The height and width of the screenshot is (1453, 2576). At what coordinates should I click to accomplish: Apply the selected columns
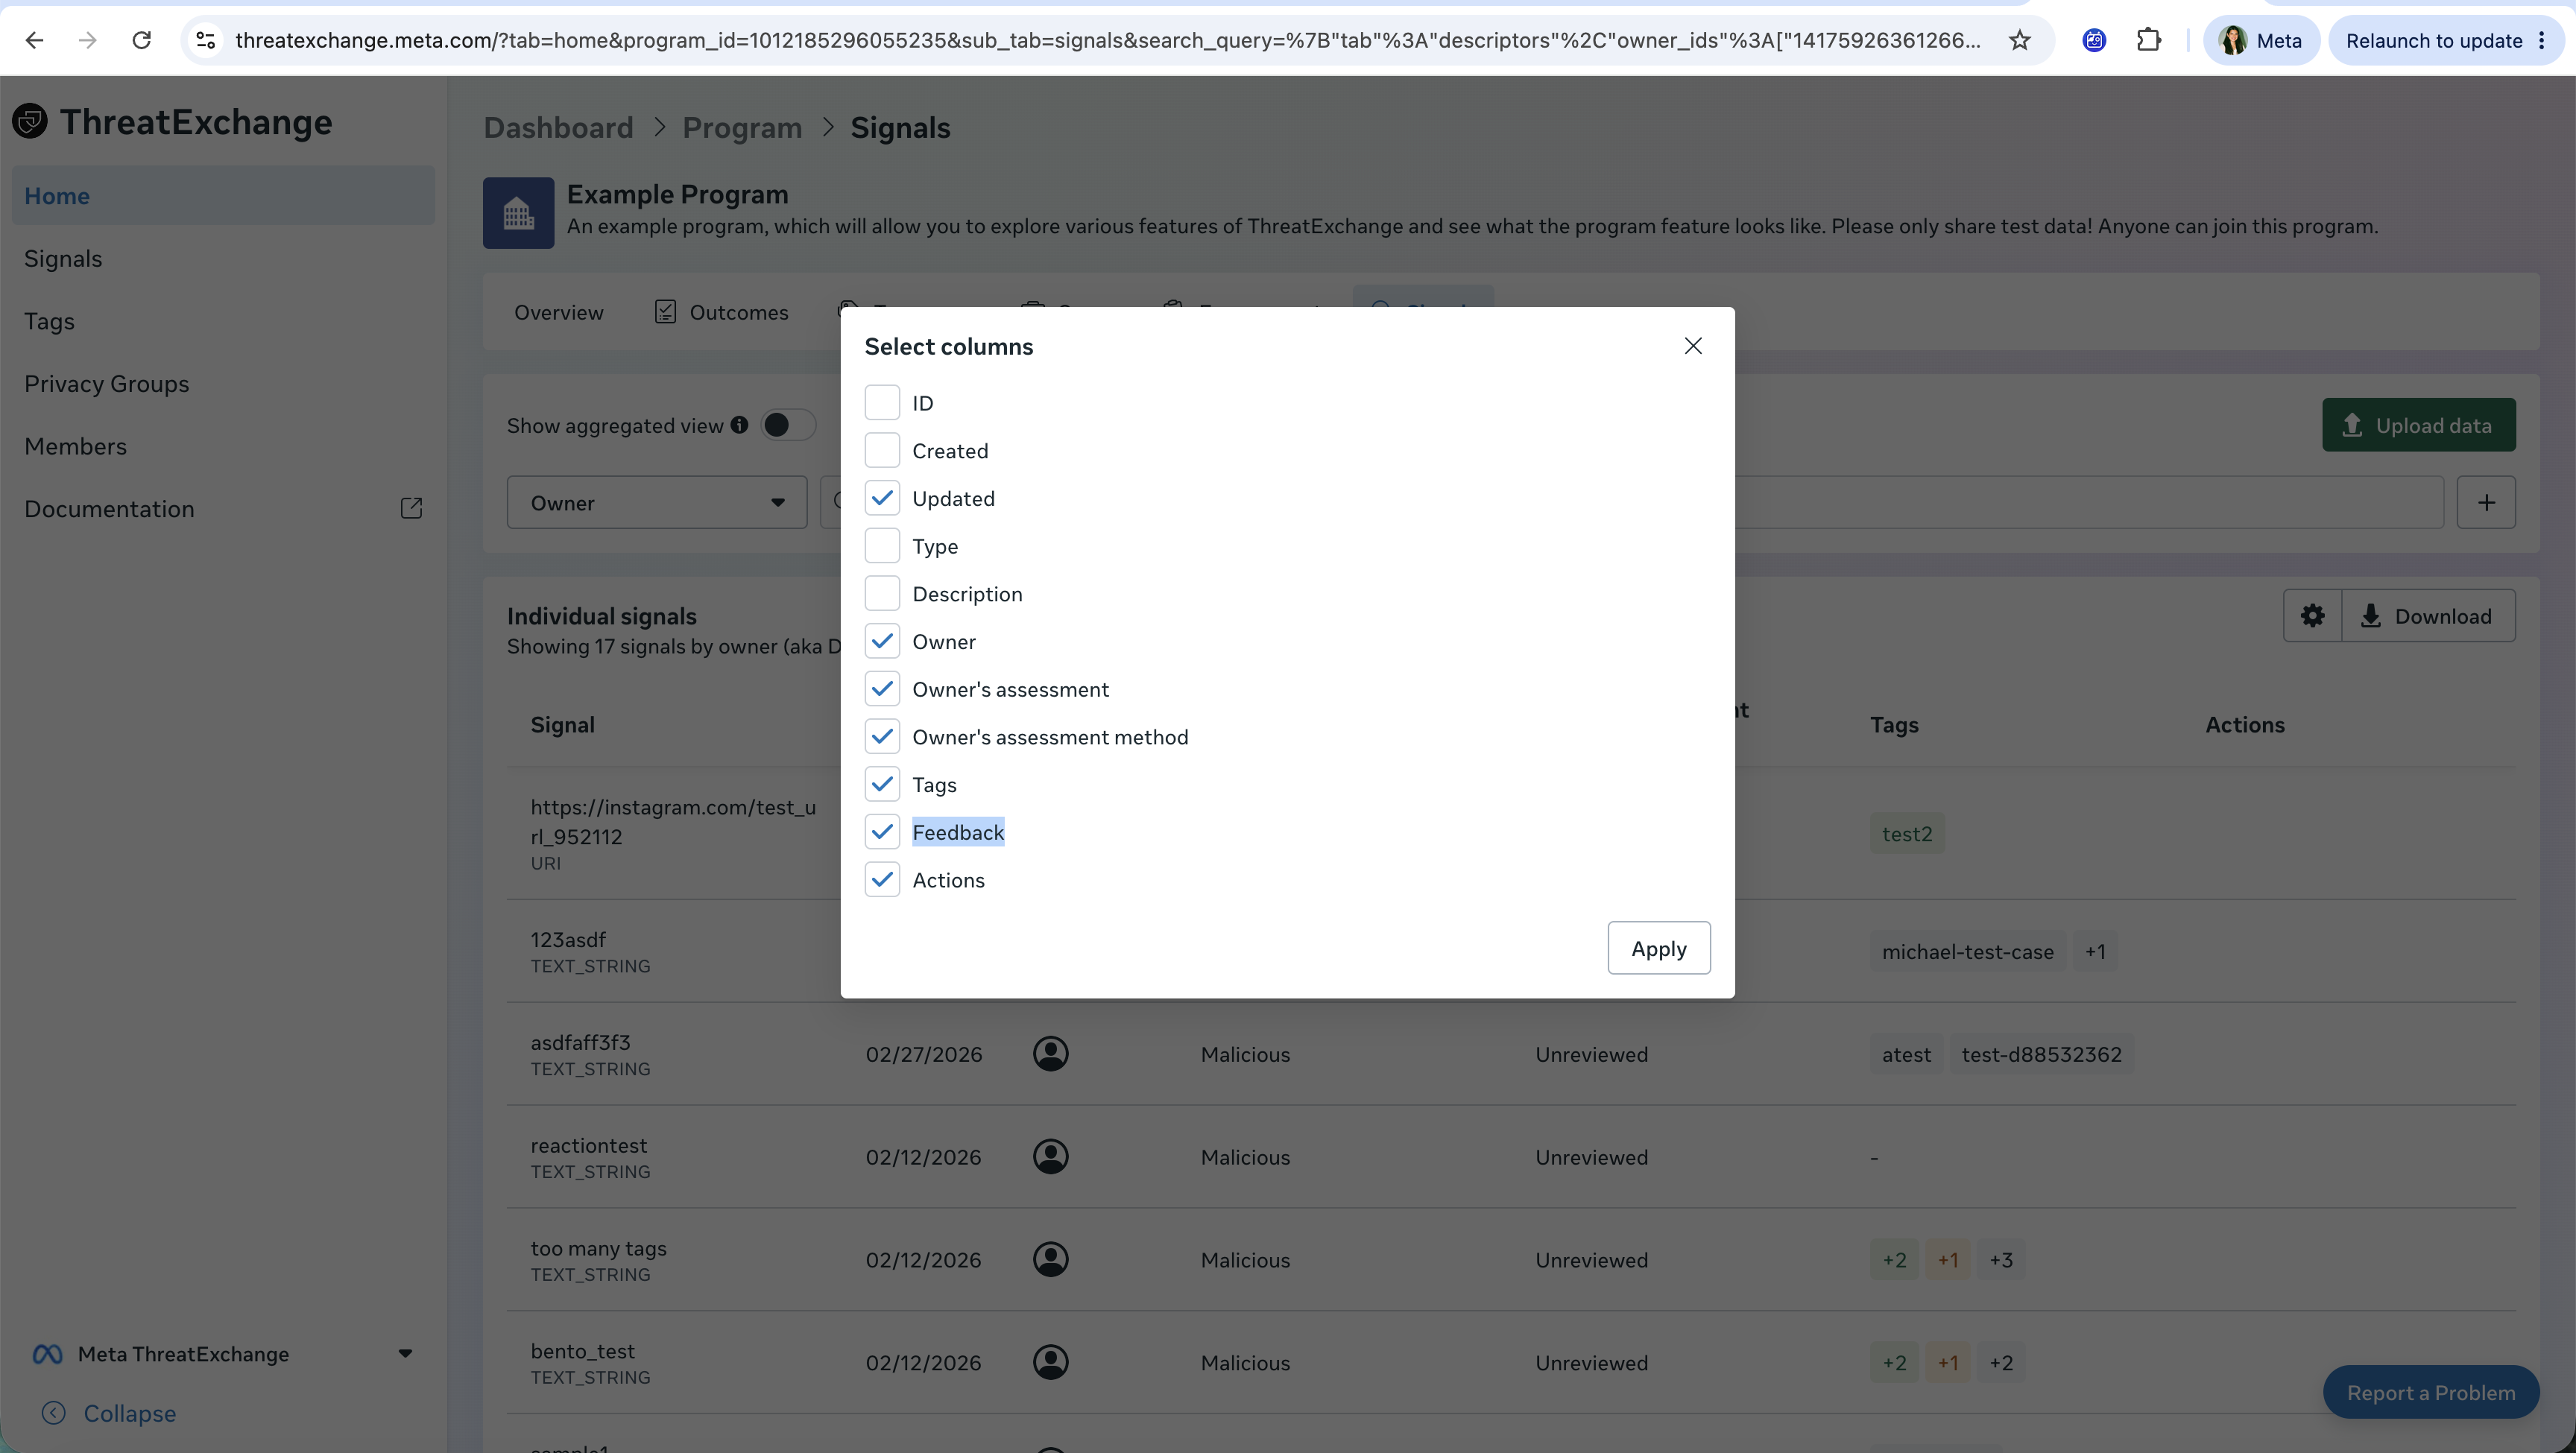(x=1659, y=948)
